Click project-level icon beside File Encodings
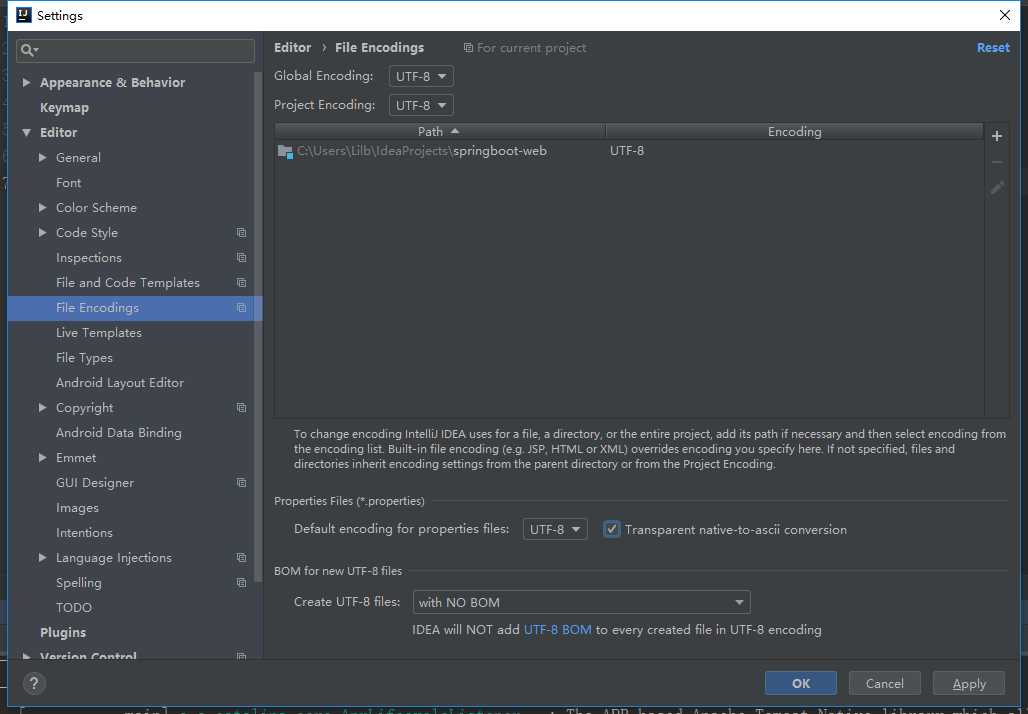1028x714 pixels. pyautogui.click(x=241, y=307)
